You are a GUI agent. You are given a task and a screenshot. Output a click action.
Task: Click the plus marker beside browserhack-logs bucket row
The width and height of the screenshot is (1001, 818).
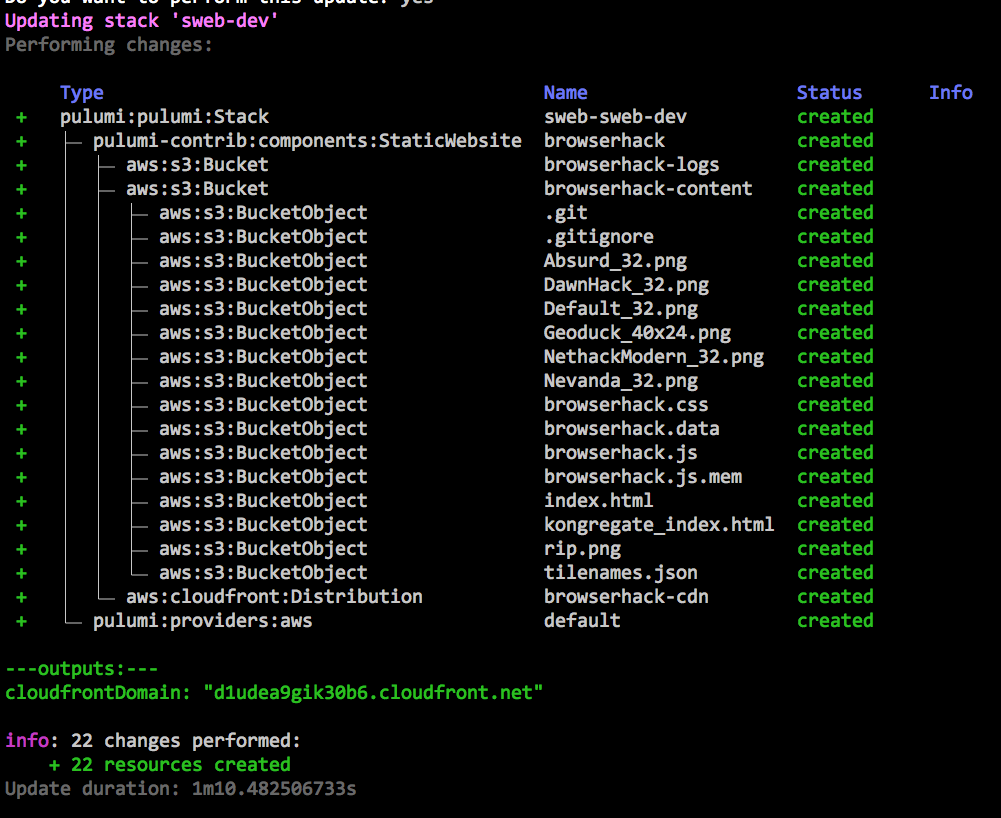(21, 164)
